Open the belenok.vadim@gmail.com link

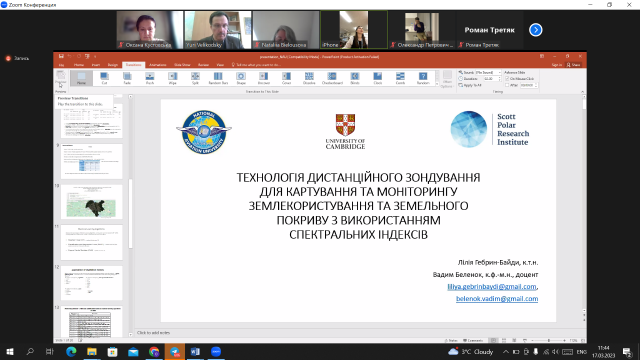[497, 298]
